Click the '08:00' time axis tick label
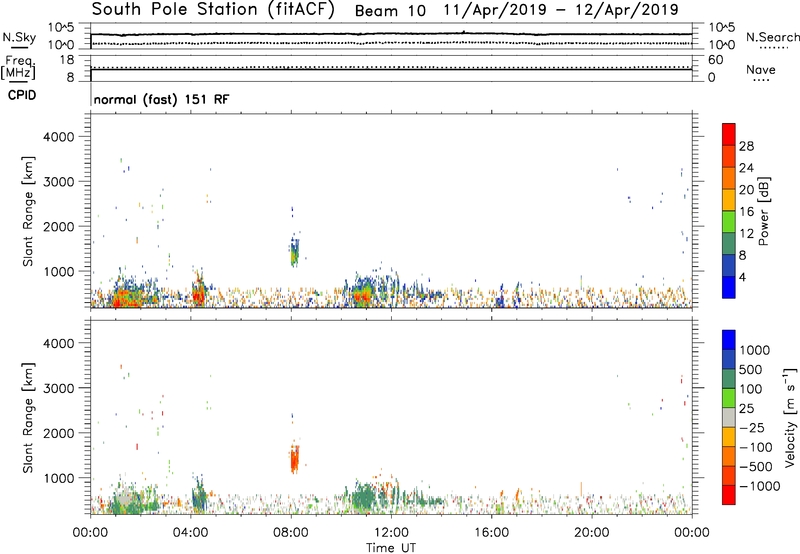800x554 pixels. pyautogui.click(x=291, y=533)
